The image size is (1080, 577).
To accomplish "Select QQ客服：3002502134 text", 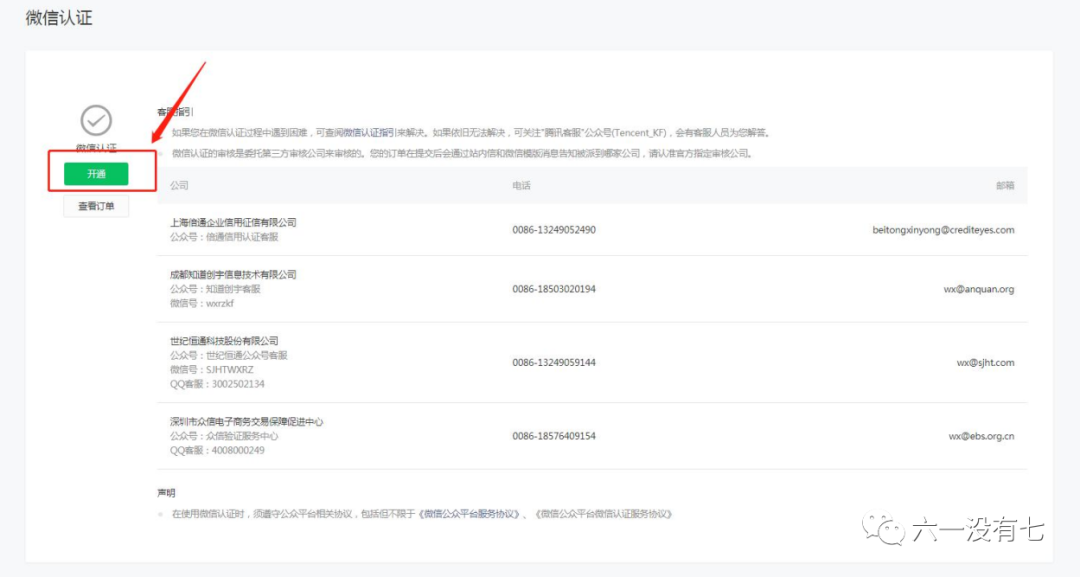I will point(217,384).
